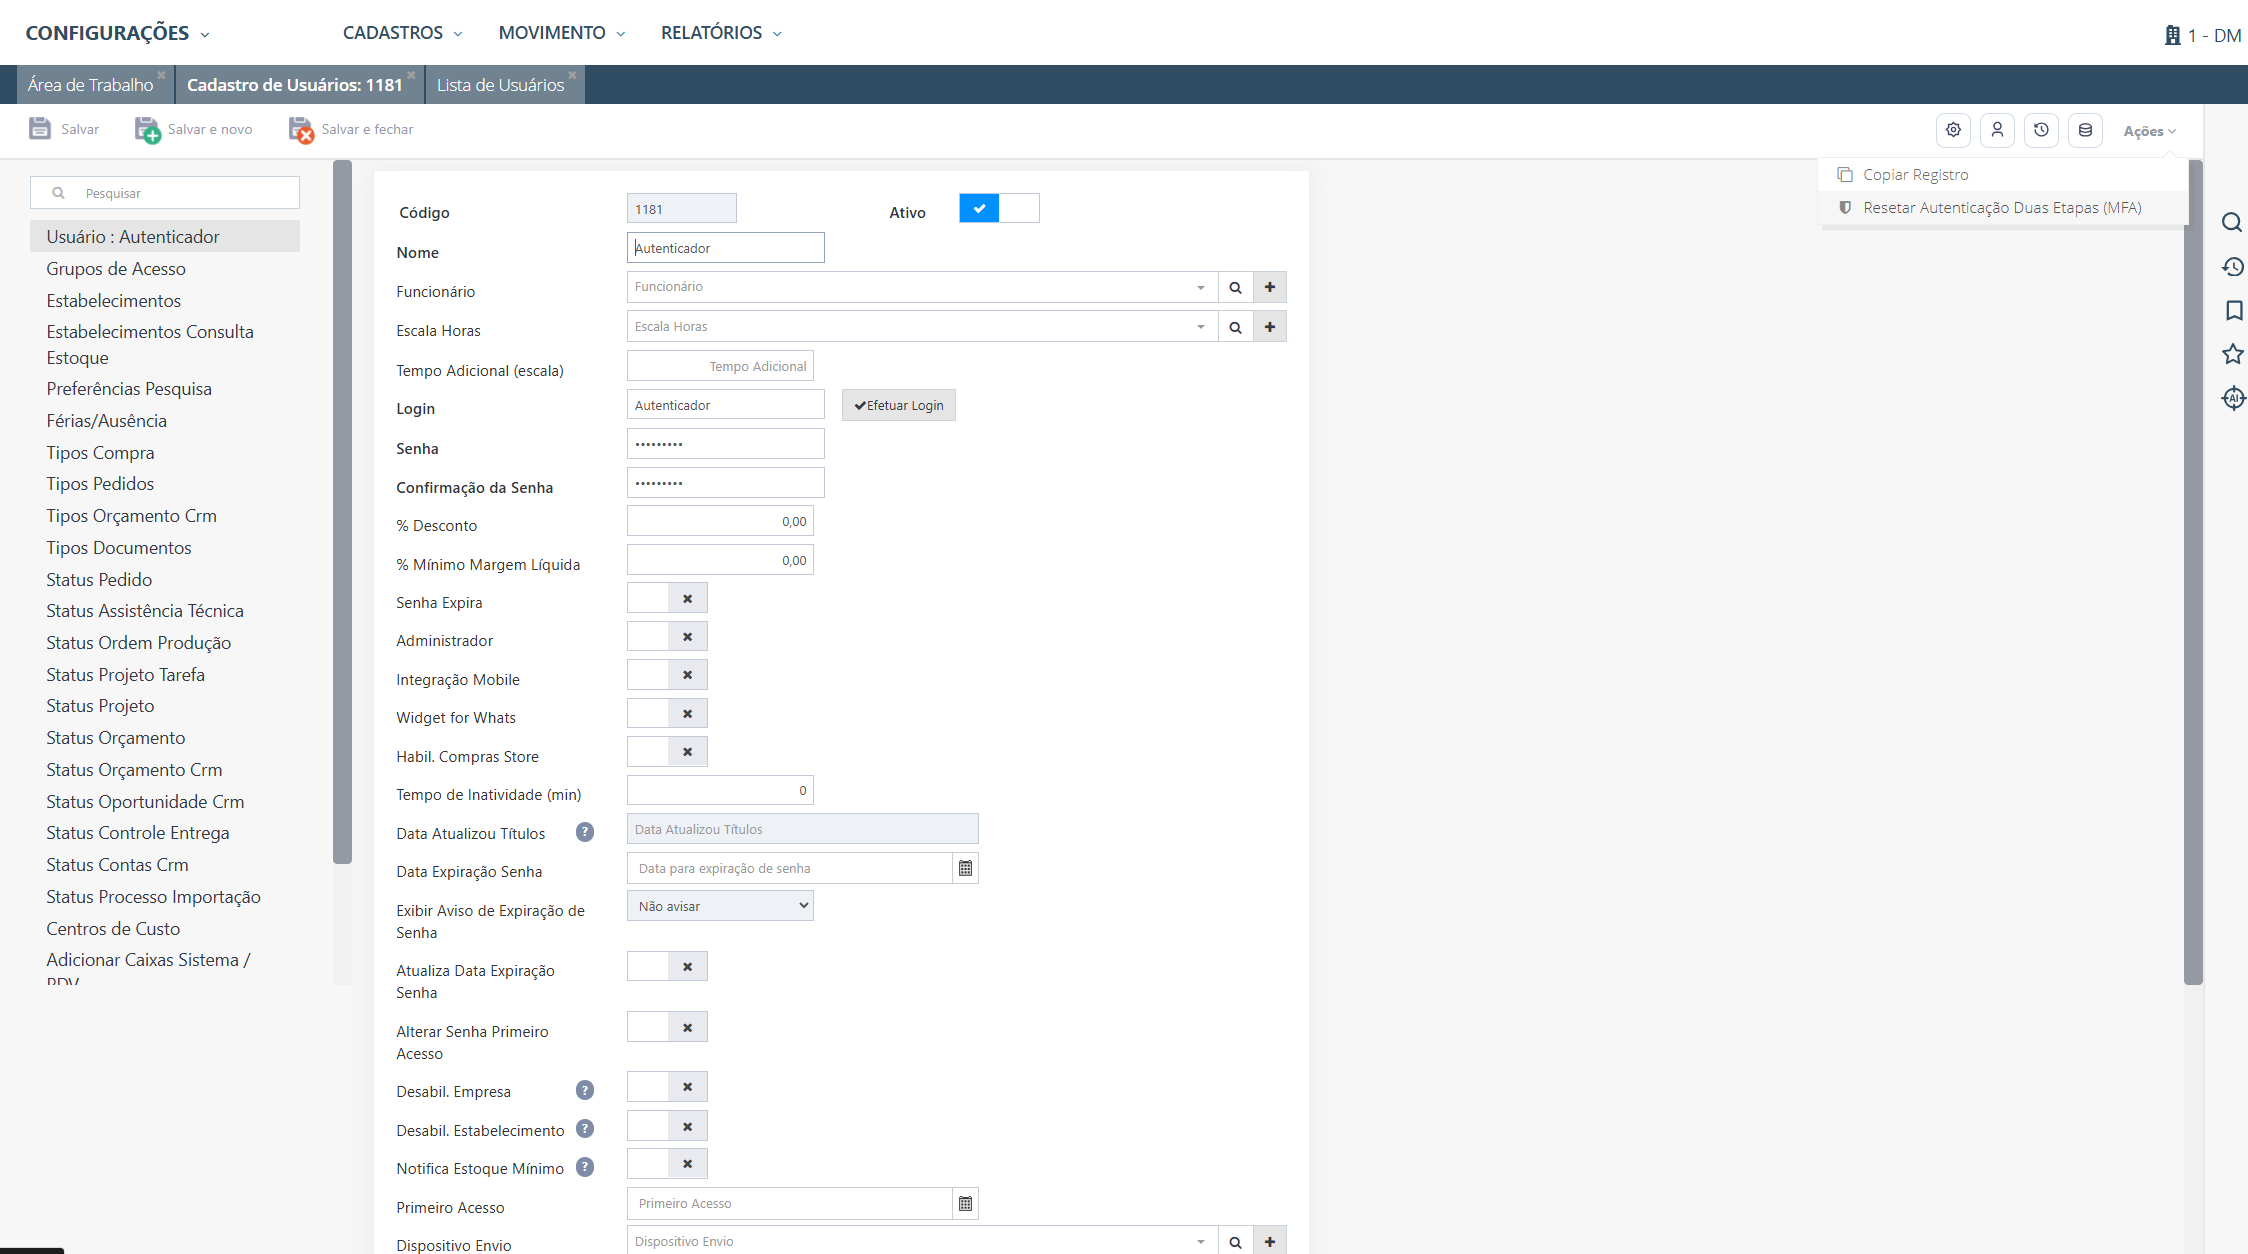Open the Exibir Aviso de Expiração dropdown
The width and height of the screenshot is (2248, 1254).
point(720,906)
